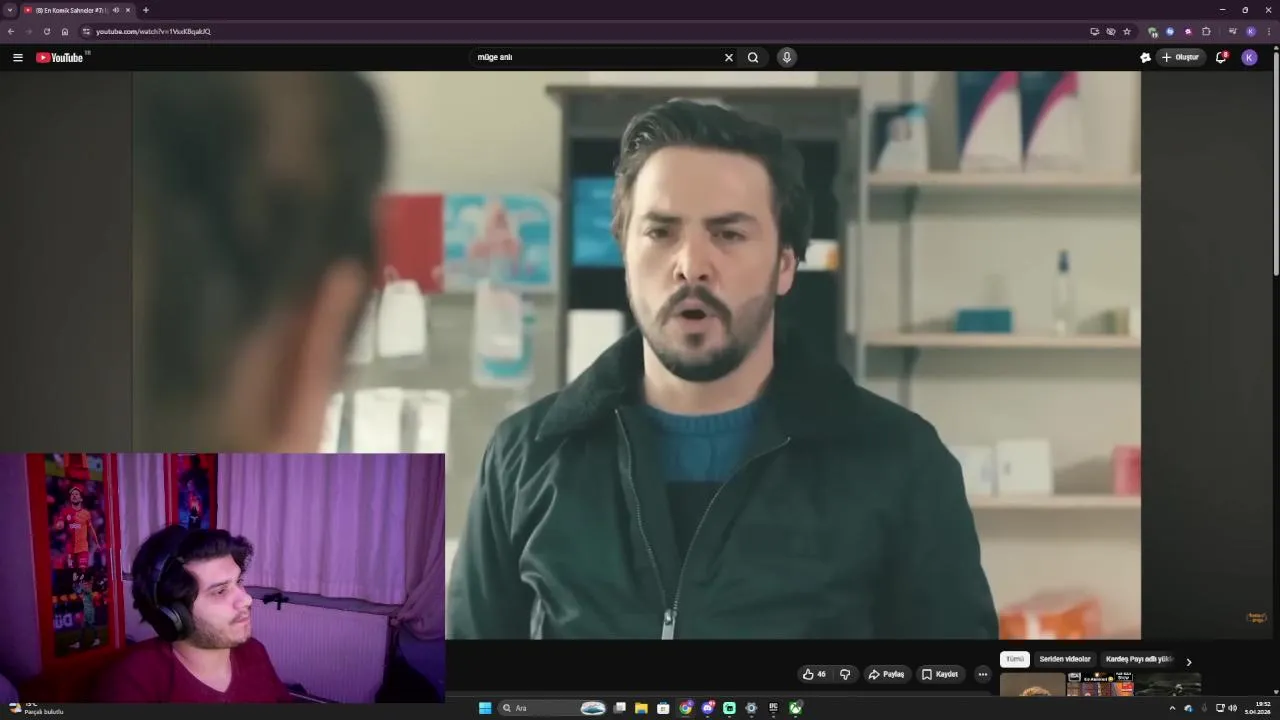Open the green extension with badge
The height and width of the screenshot is (720, 1280).
(1153, 32)
